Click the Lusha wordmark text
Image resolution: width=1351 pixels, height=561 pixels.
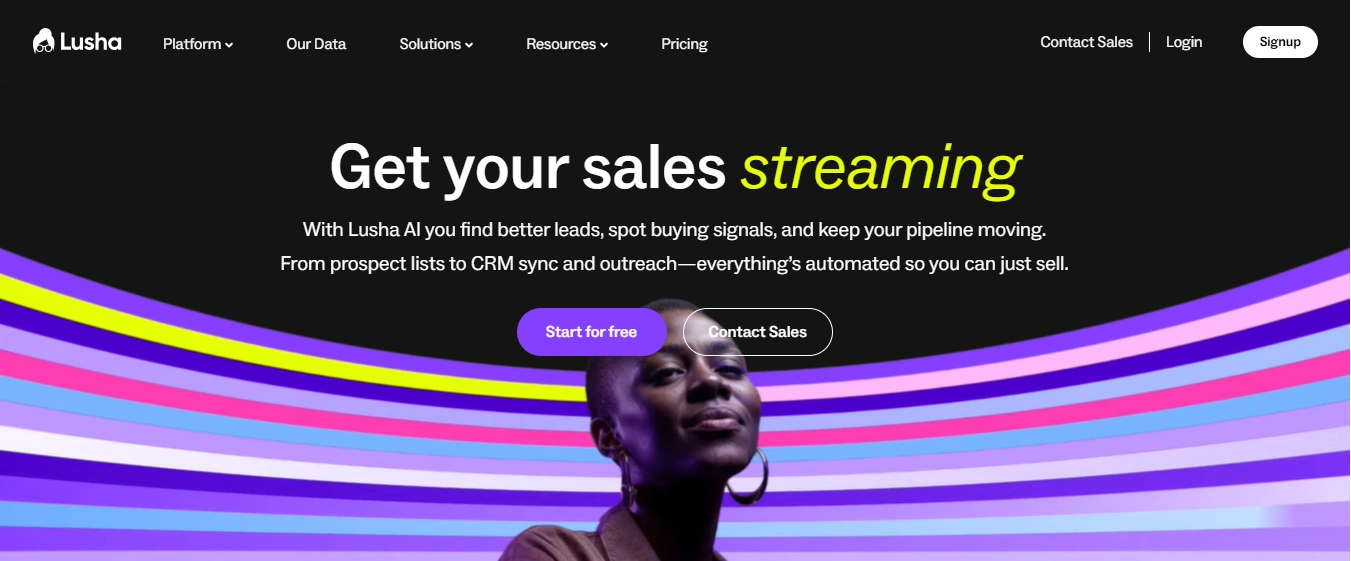(90, 42)
